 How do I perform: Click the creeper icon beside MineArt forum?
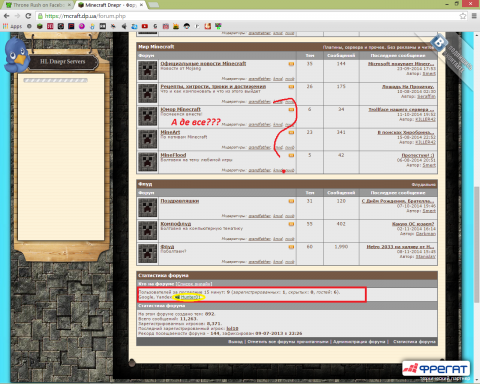click(148, 139)
